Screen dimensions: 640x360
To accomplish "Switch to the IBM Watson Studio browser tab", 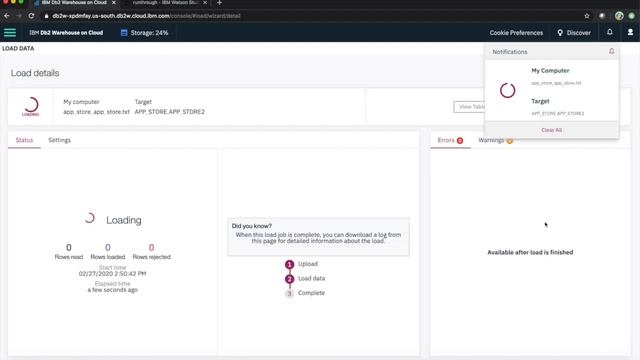I will (165, 3).
